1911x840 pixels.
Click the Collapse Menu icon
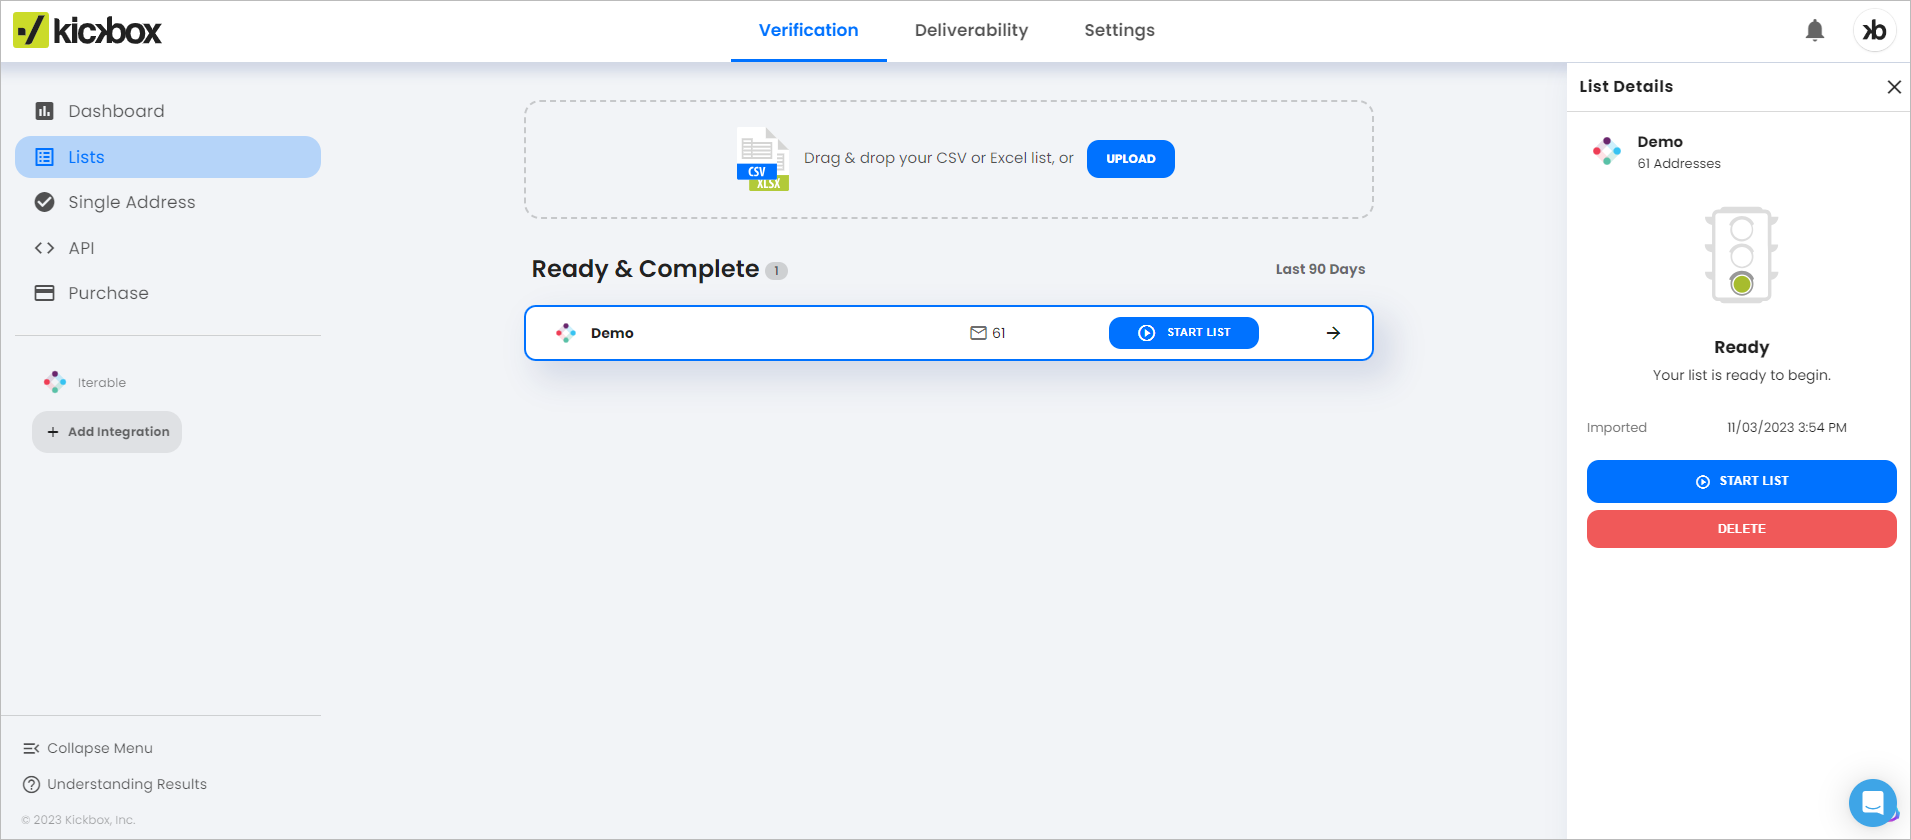31,748
